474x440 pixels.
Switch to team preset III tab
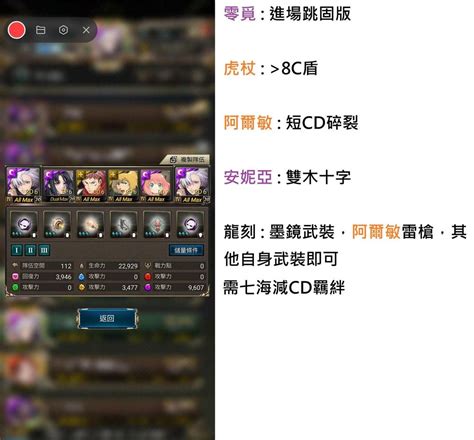point(44,250)
